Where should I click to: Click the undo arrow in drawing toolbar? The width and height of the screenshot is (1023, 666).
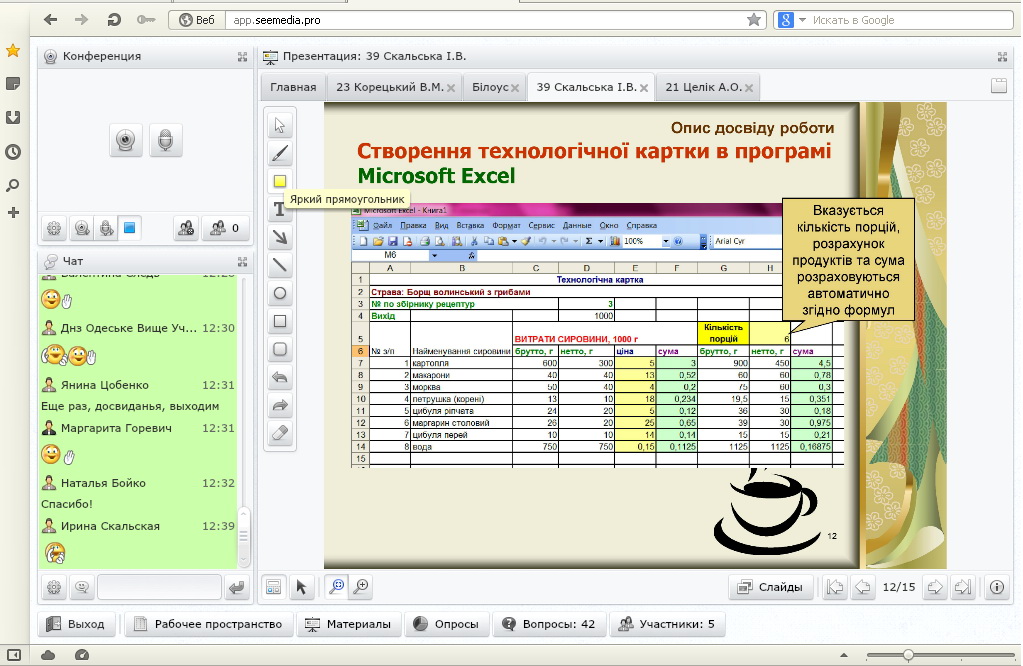pyautogui.click(x=280, y=377)
